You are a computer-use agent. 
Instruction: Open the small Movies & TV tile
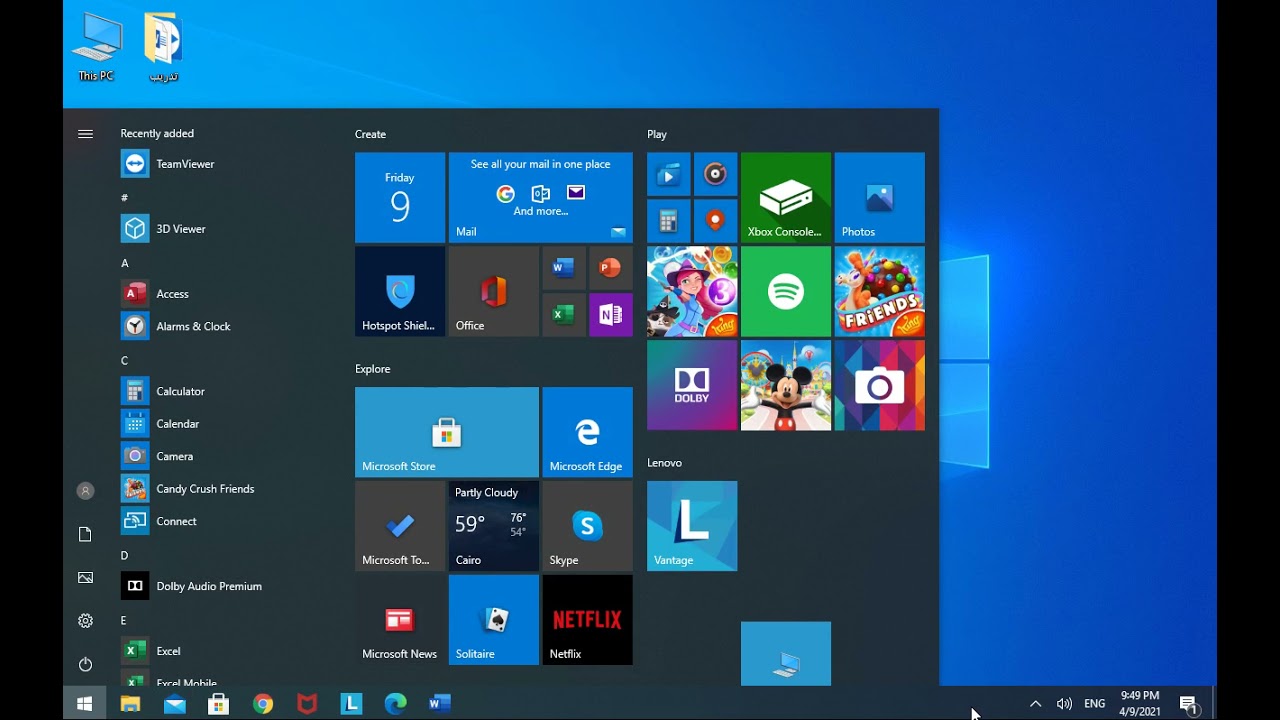point(668,174)
